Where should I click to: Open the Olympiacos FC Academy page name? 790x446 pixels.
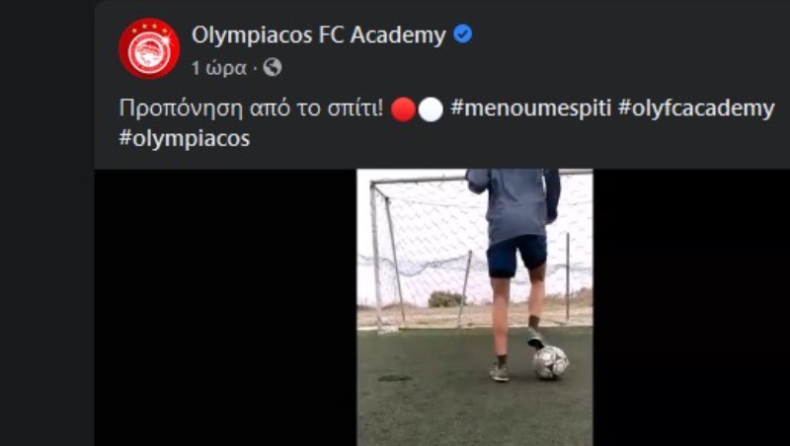tap(318, 35)
